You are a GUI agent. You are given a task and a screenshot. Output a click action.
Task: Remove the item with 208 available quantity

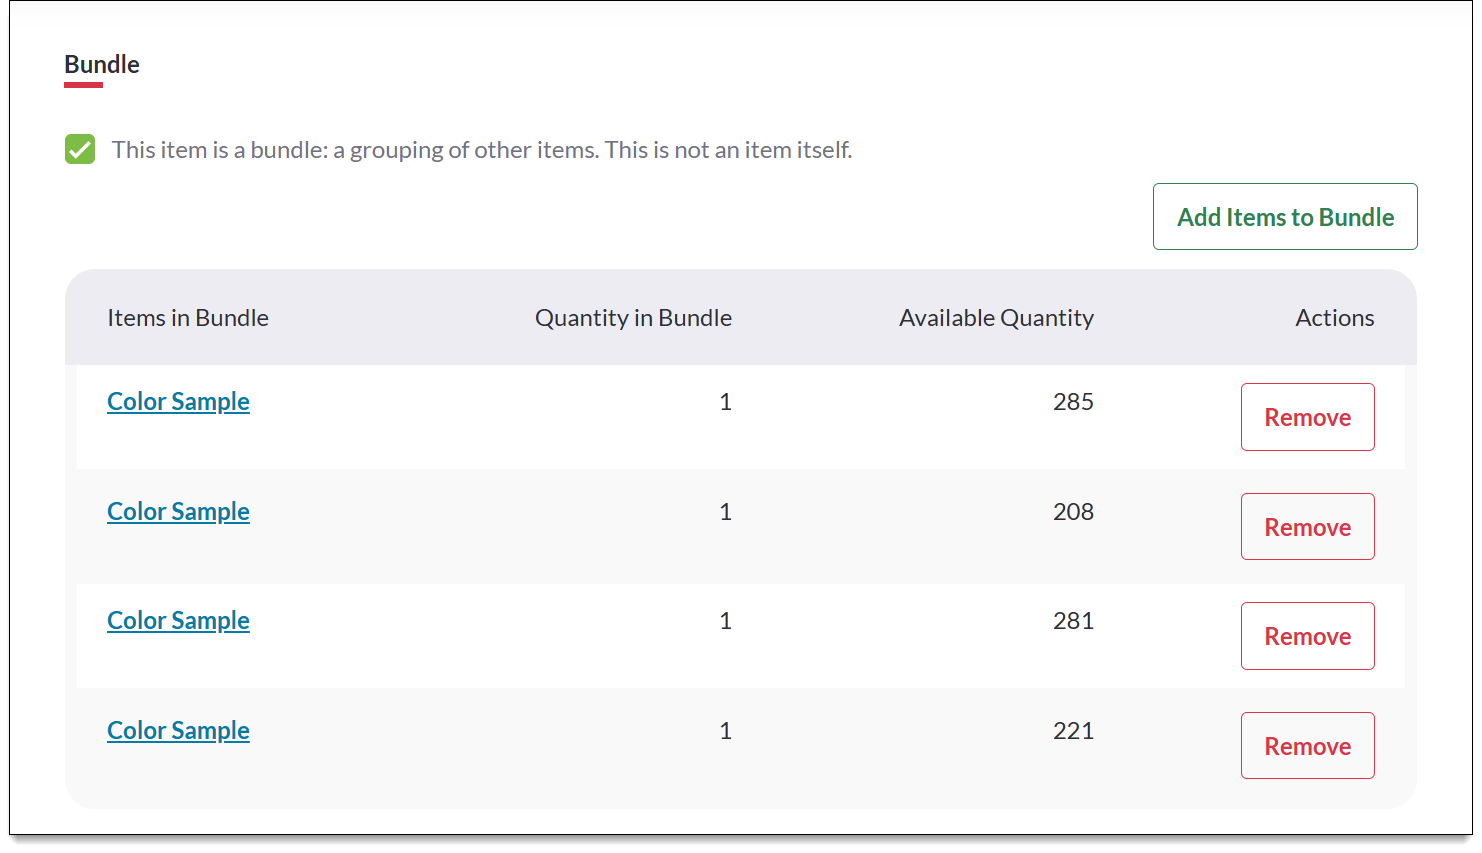[x=1307, y=526]
